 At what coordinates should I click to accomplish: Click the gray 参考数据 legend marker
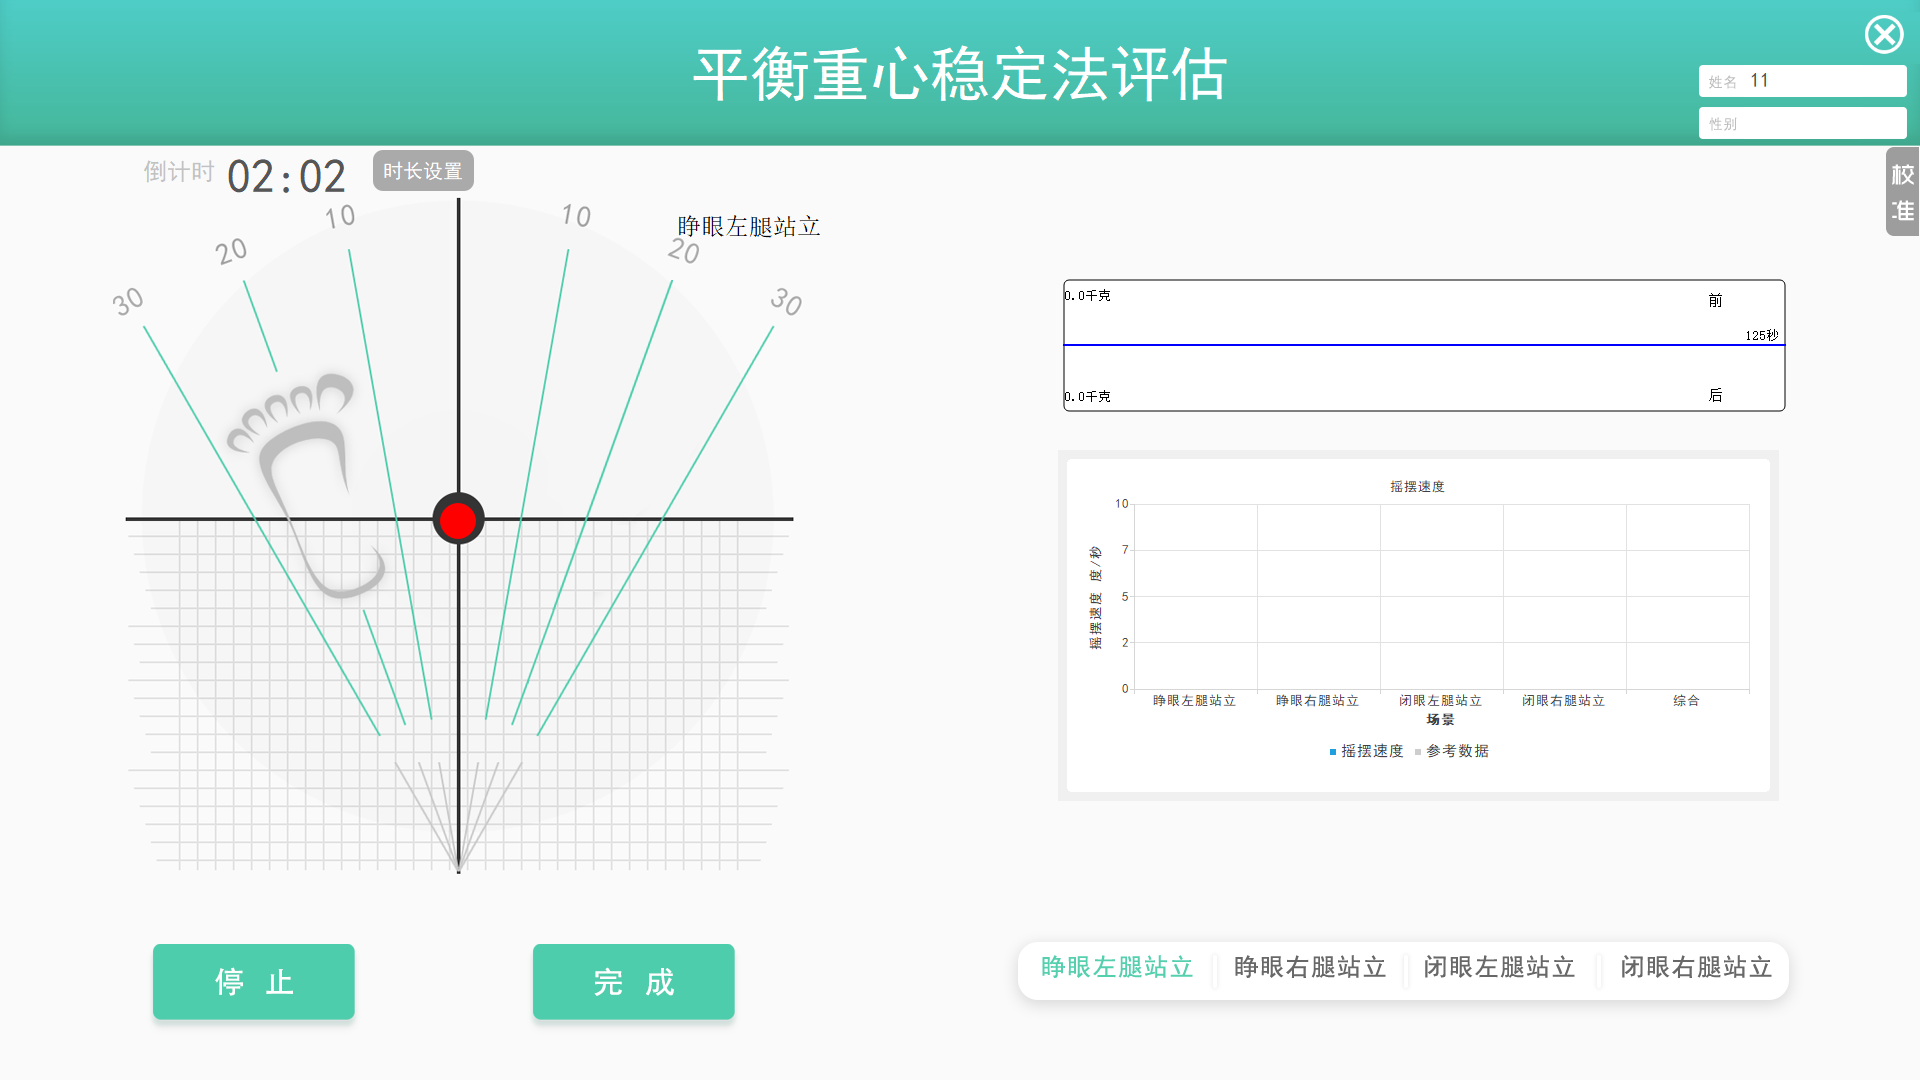tap(1418, 752)
